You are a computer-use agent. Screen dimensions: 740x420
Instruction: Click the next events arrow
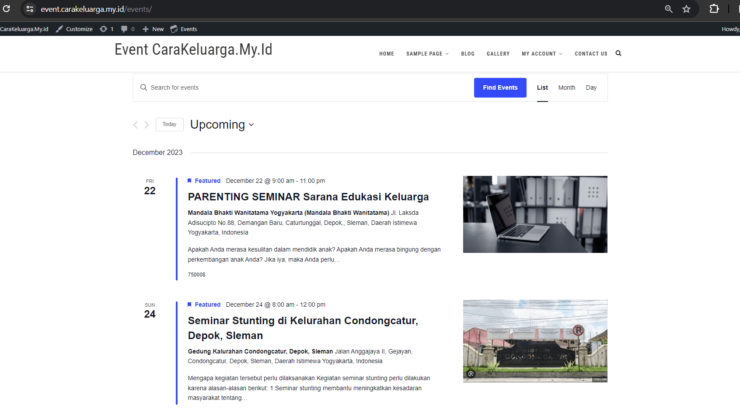[147, 125]
